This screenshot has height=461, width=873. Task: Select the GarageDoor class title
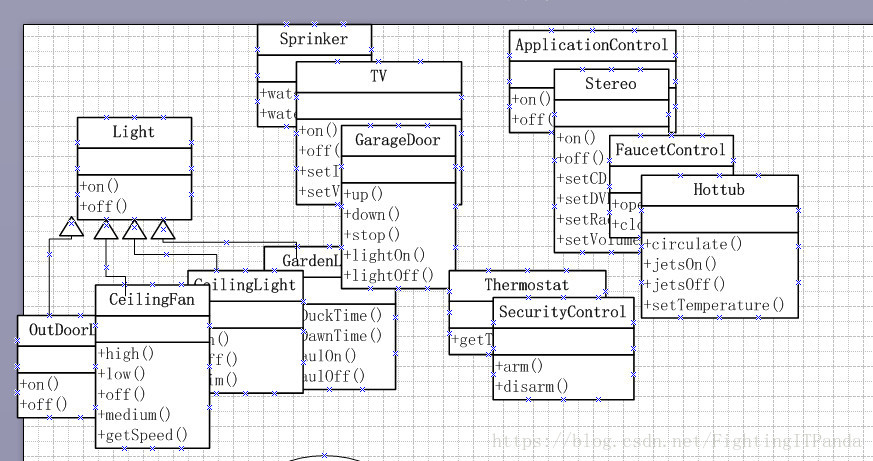tap(398, 140)
